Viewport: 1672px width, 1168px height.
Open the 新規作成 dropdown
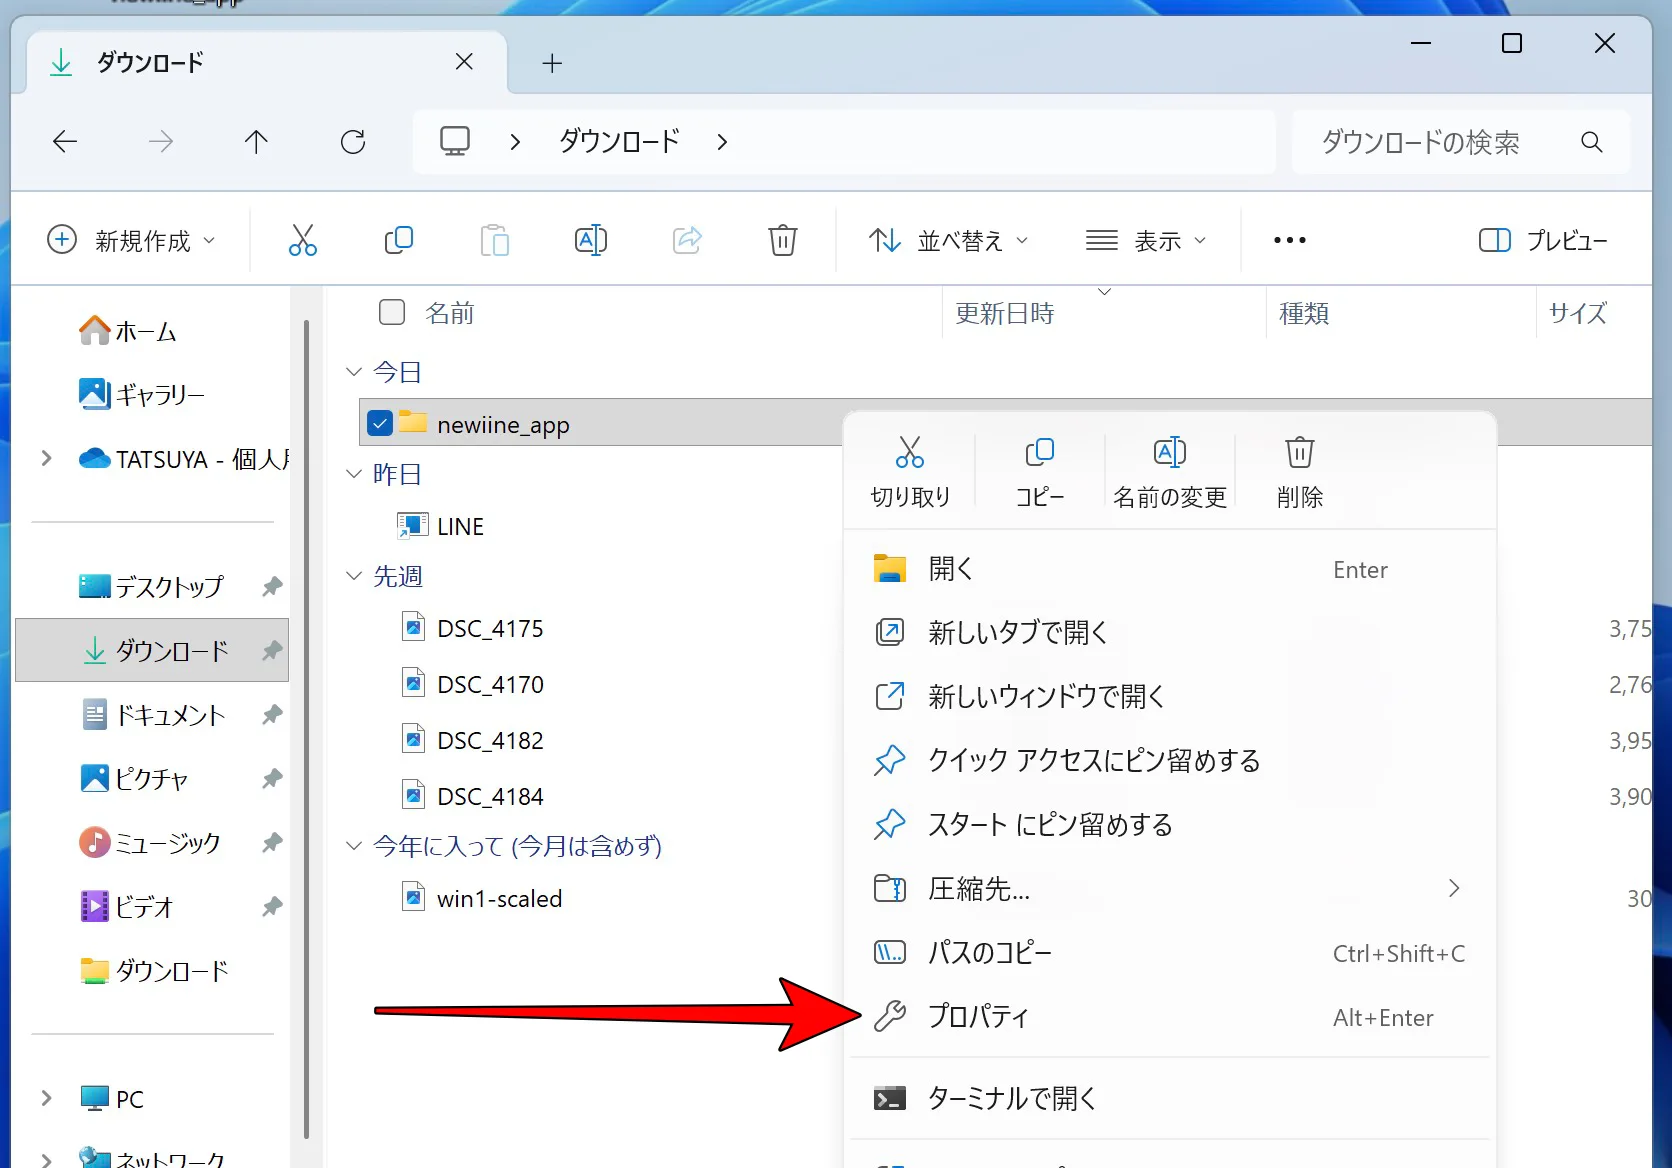131,240
